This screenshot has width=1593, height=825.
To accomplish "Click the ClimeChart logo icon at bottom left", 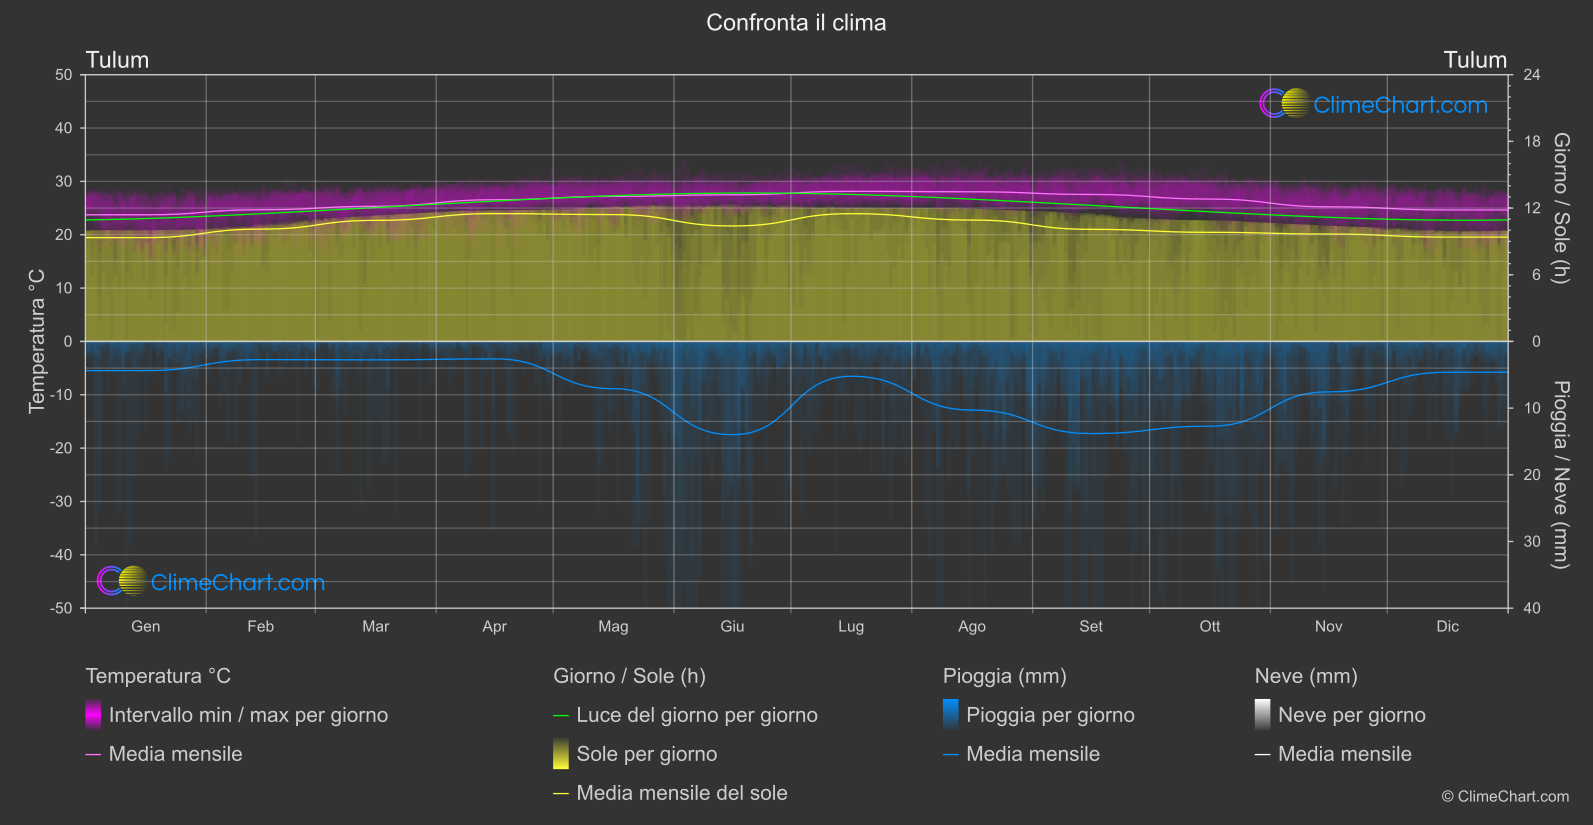I will click(x=122, y=581).
